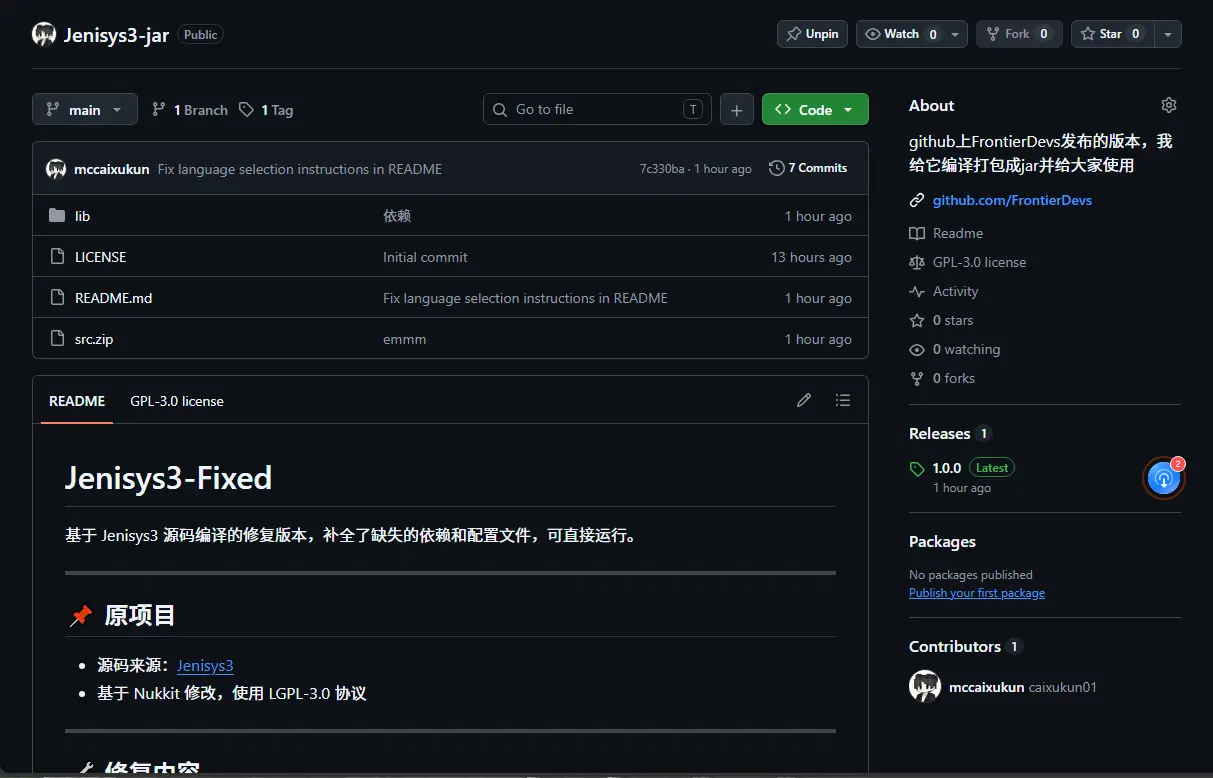Open the 0 stars count in About

(953, 320)
